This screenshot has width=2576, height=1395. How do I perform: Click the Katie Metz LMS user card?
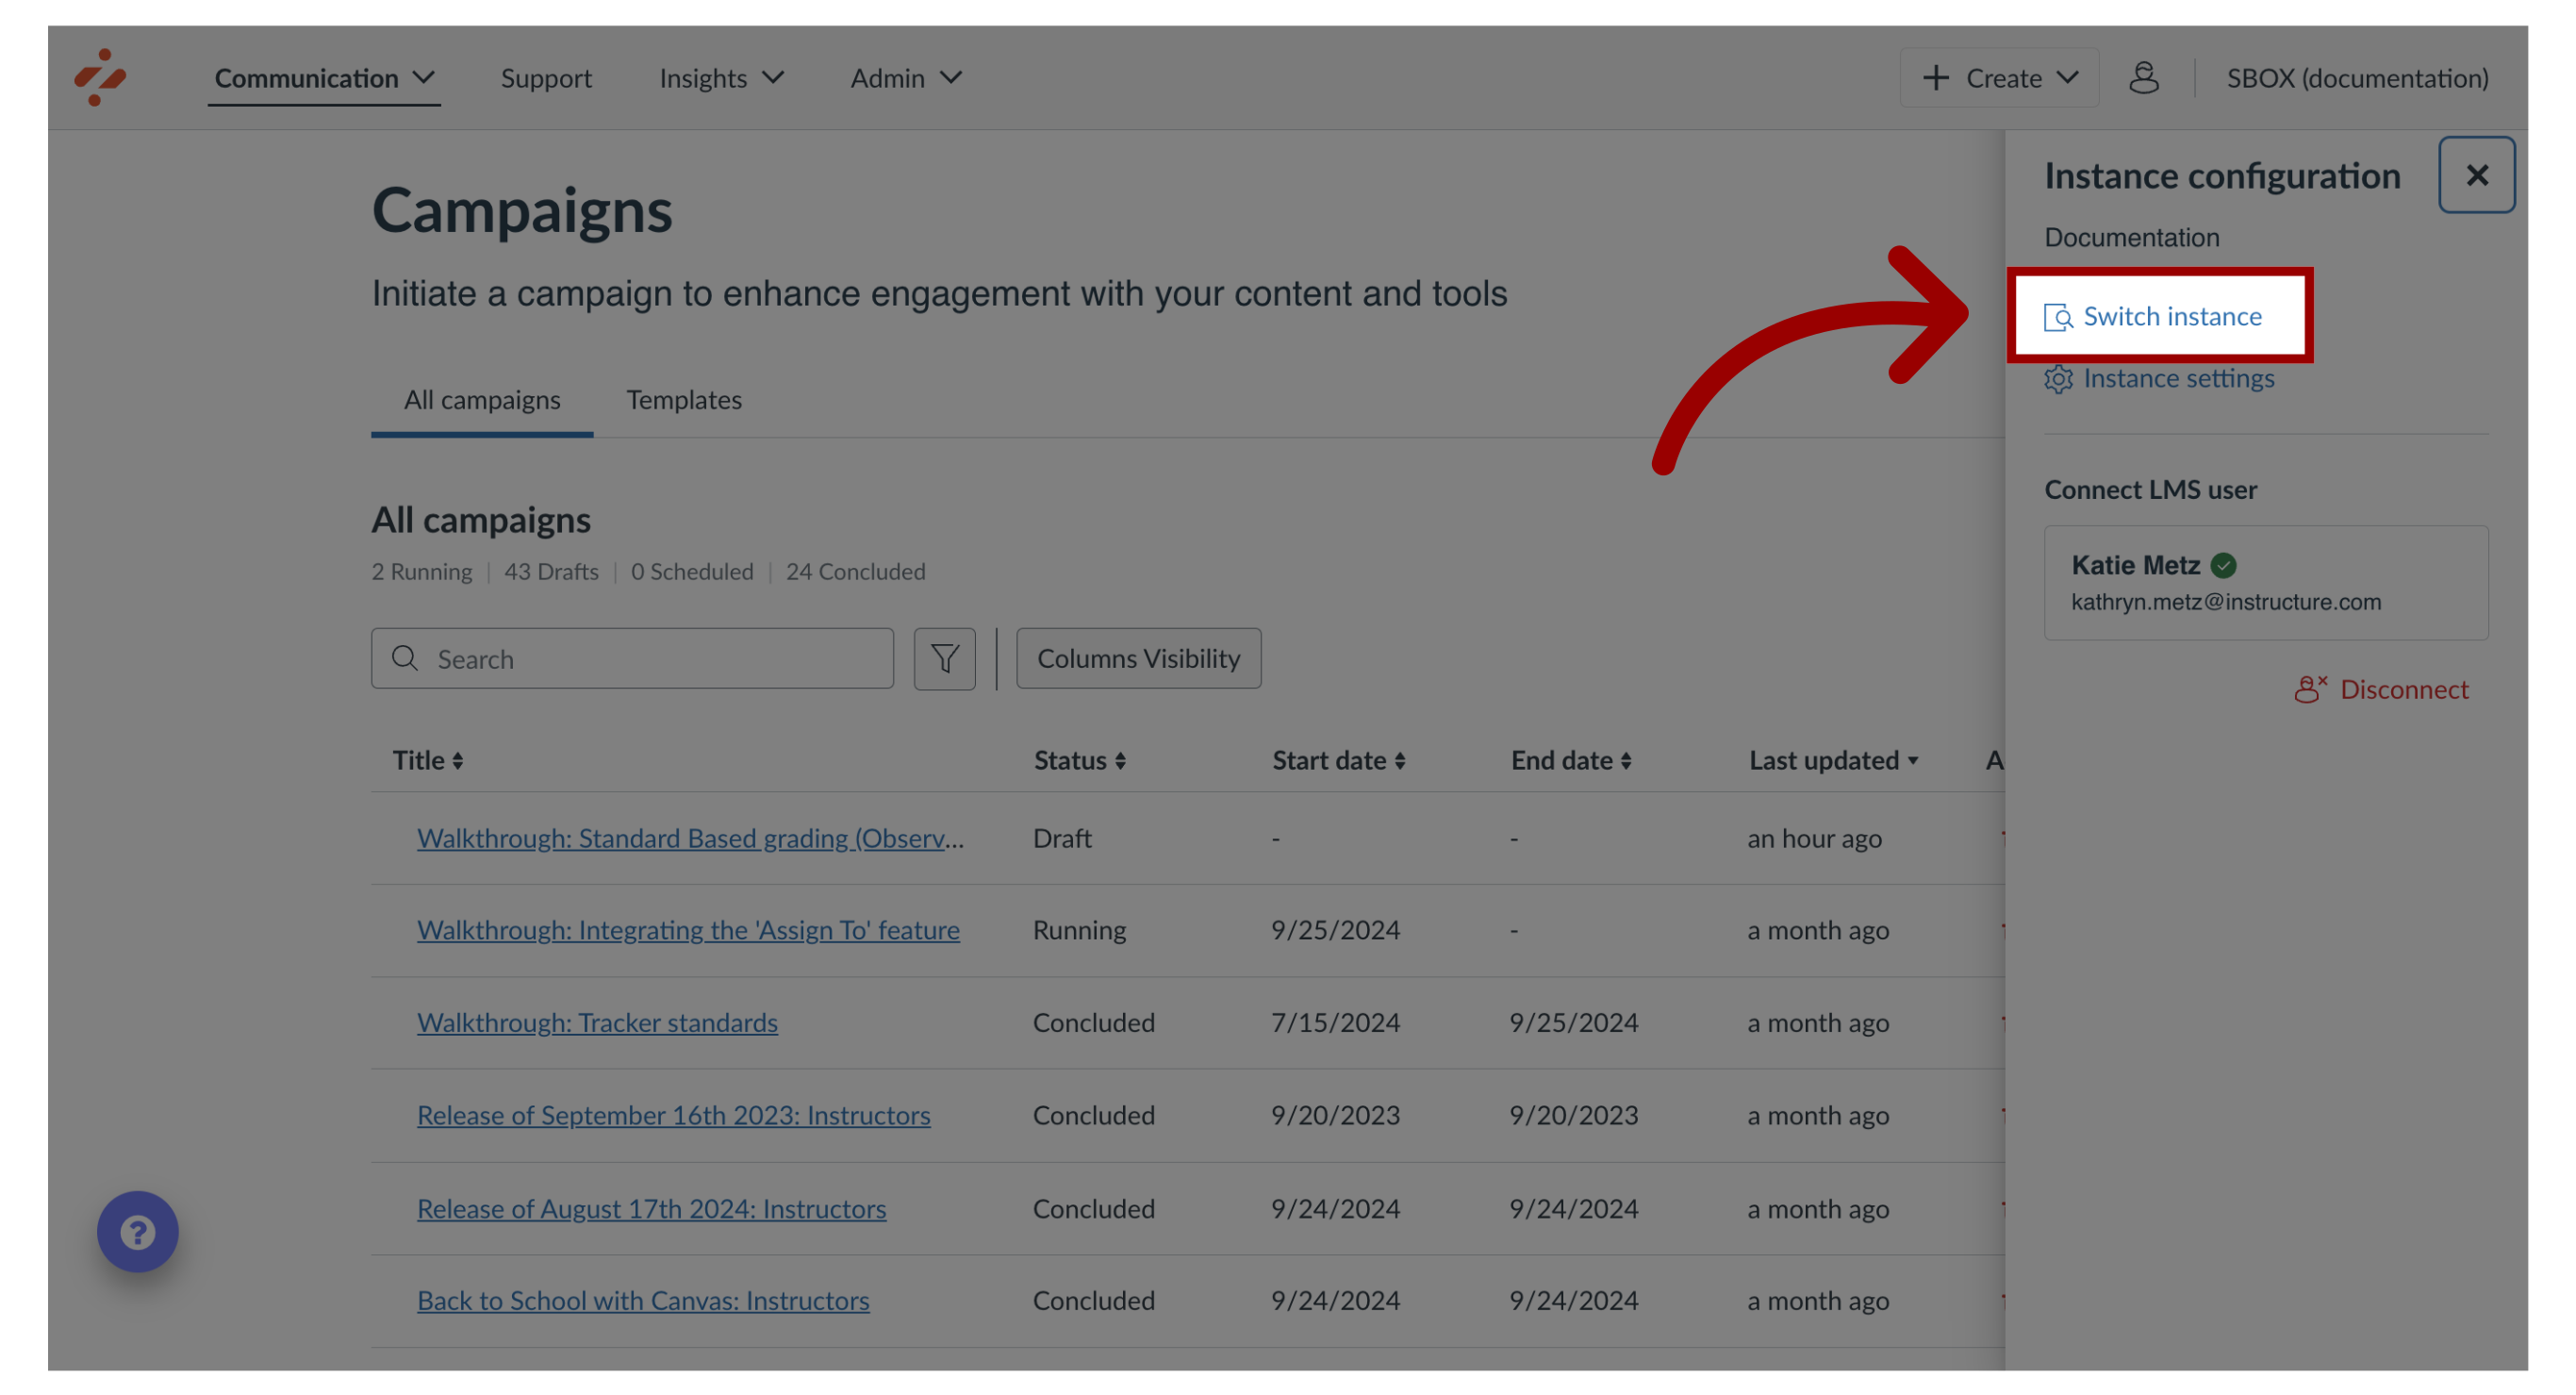click(2266, 583)
